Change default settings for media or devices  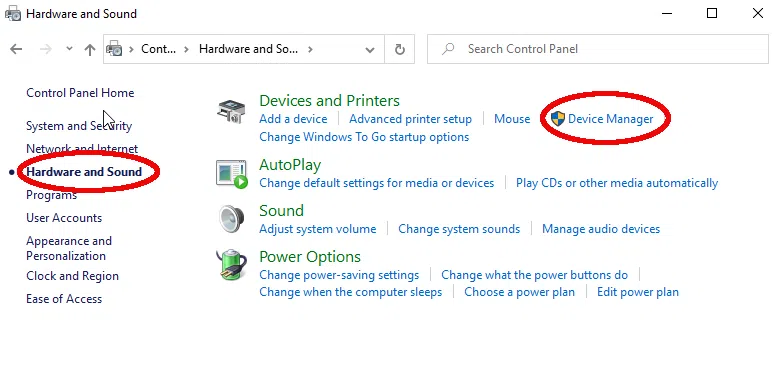click(377, 183)
